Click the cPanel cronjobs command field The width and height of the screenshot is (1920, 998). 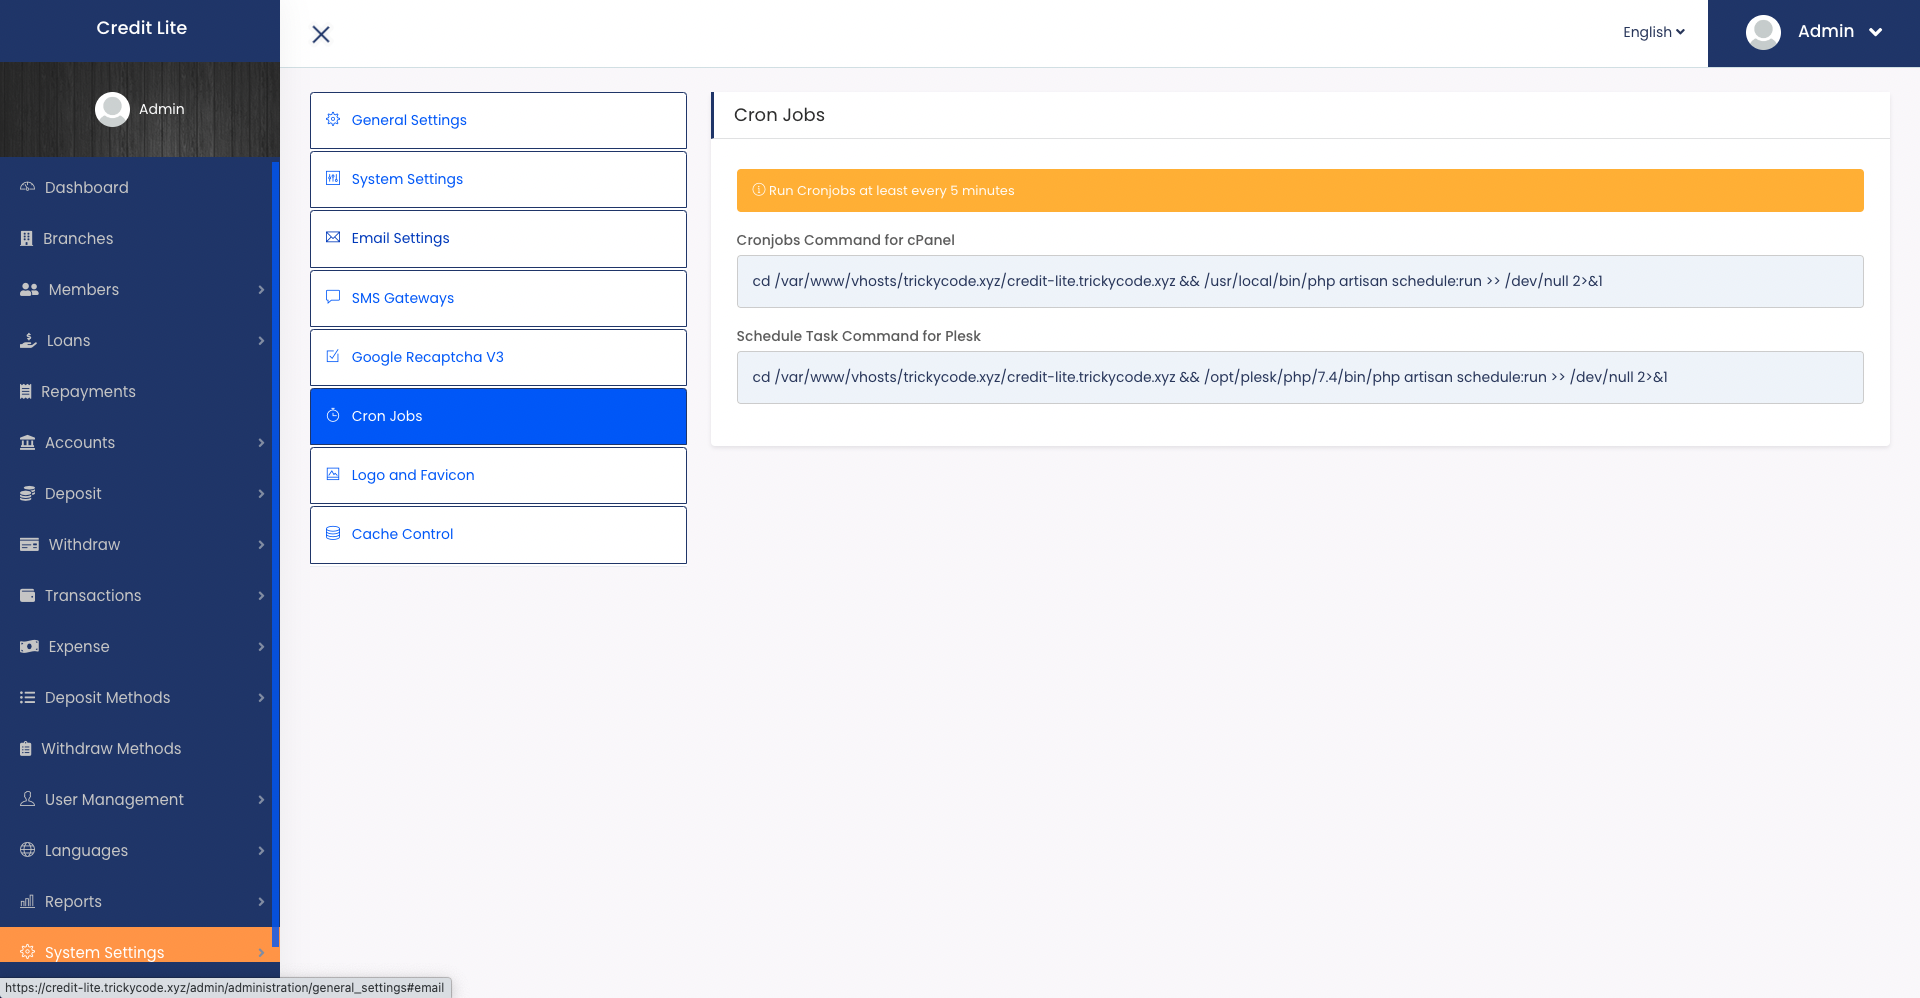click(x=1300, y=281)
